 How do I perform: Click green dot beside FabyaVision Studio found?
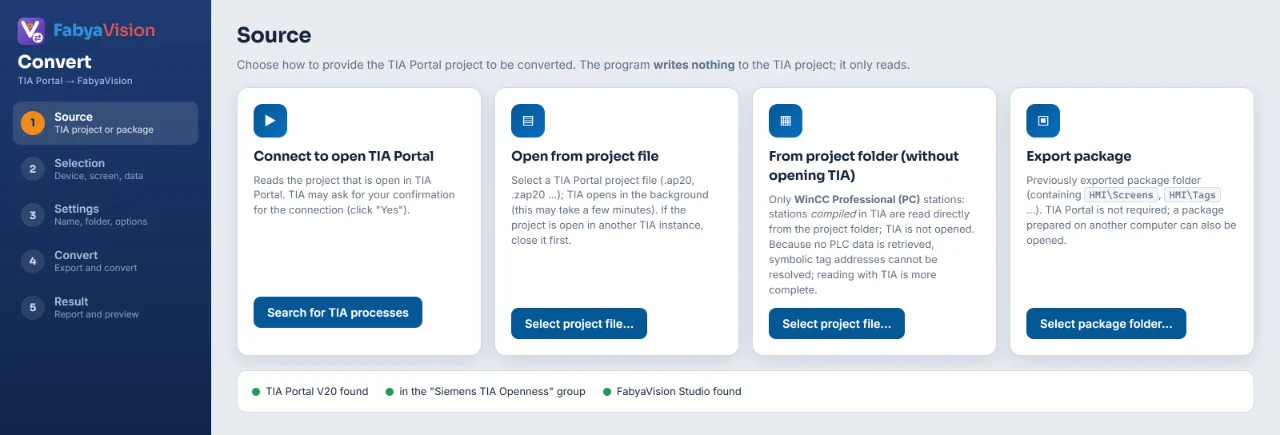[x=607, y=392]
